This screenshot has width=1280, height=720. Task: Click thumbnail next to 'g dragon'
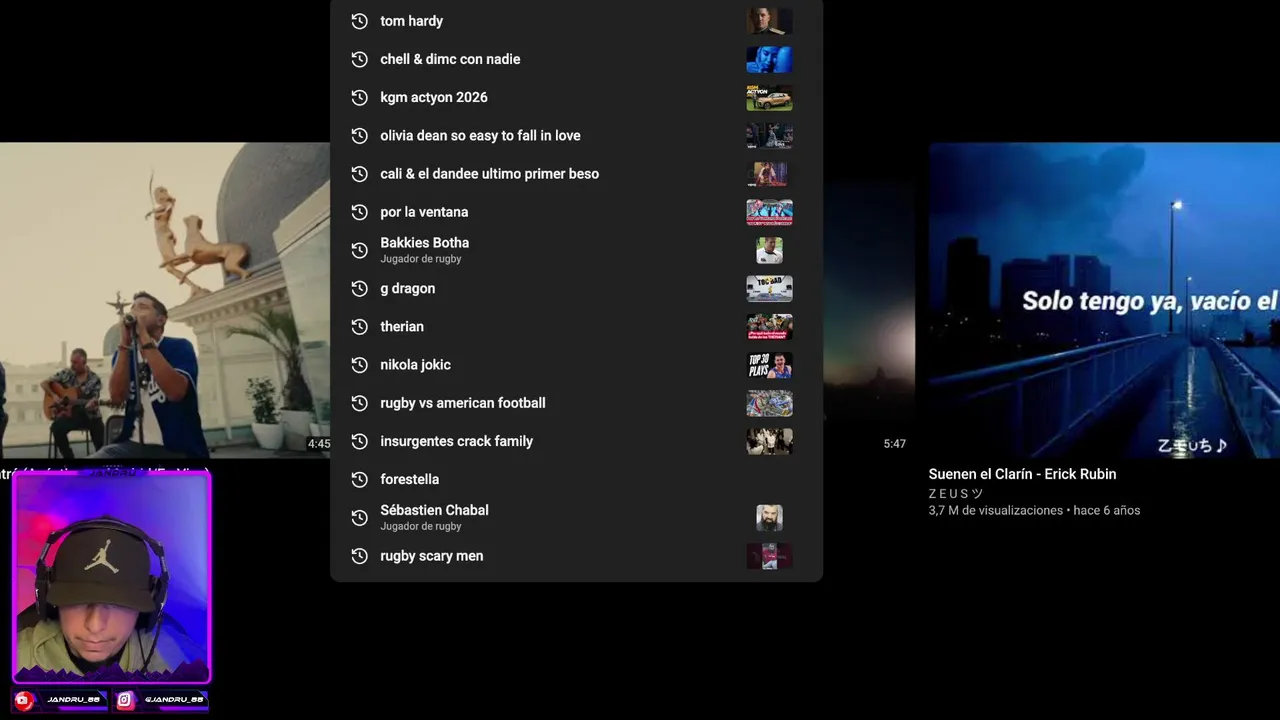769,288
